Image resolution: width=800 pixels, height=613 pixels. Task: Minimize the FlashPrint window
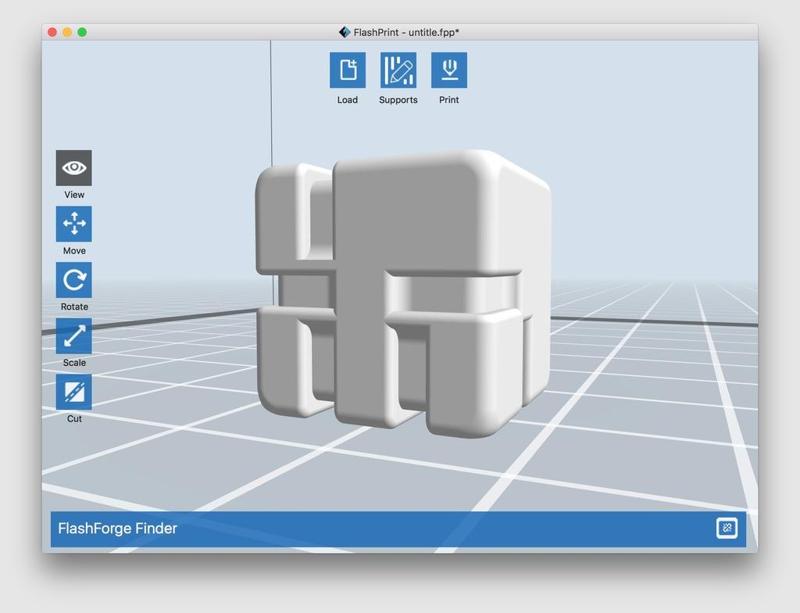click(67, 32)
